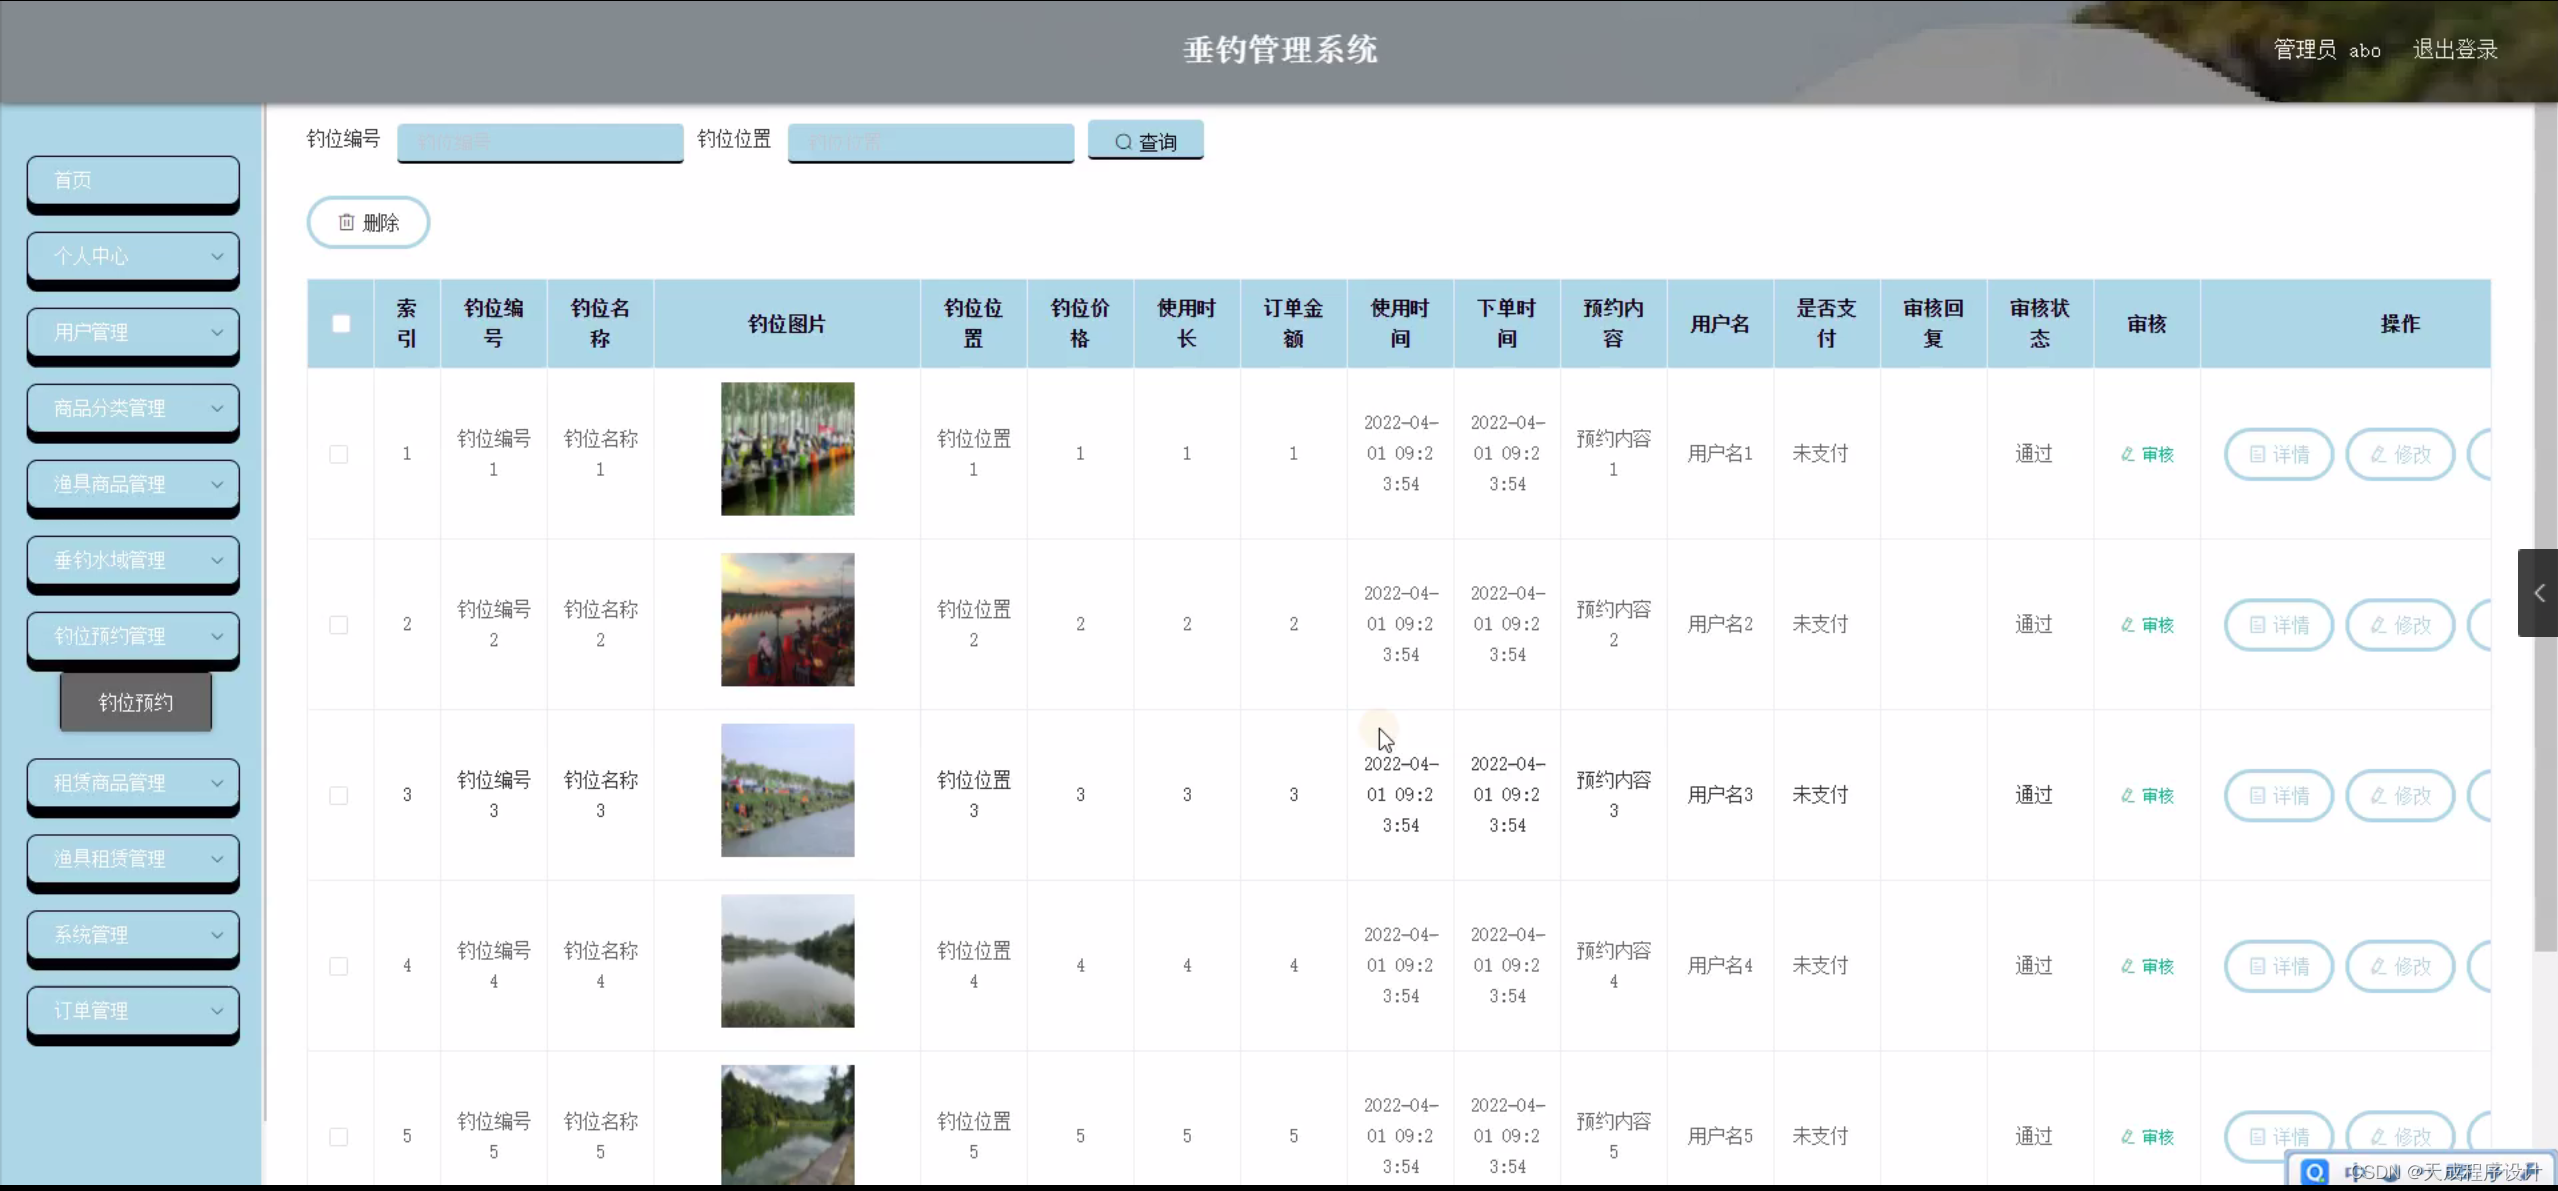Open calm lake image for row 4
Image resolution: width=2558 pixels, height=1191 pixels.
tap(788, 961)
